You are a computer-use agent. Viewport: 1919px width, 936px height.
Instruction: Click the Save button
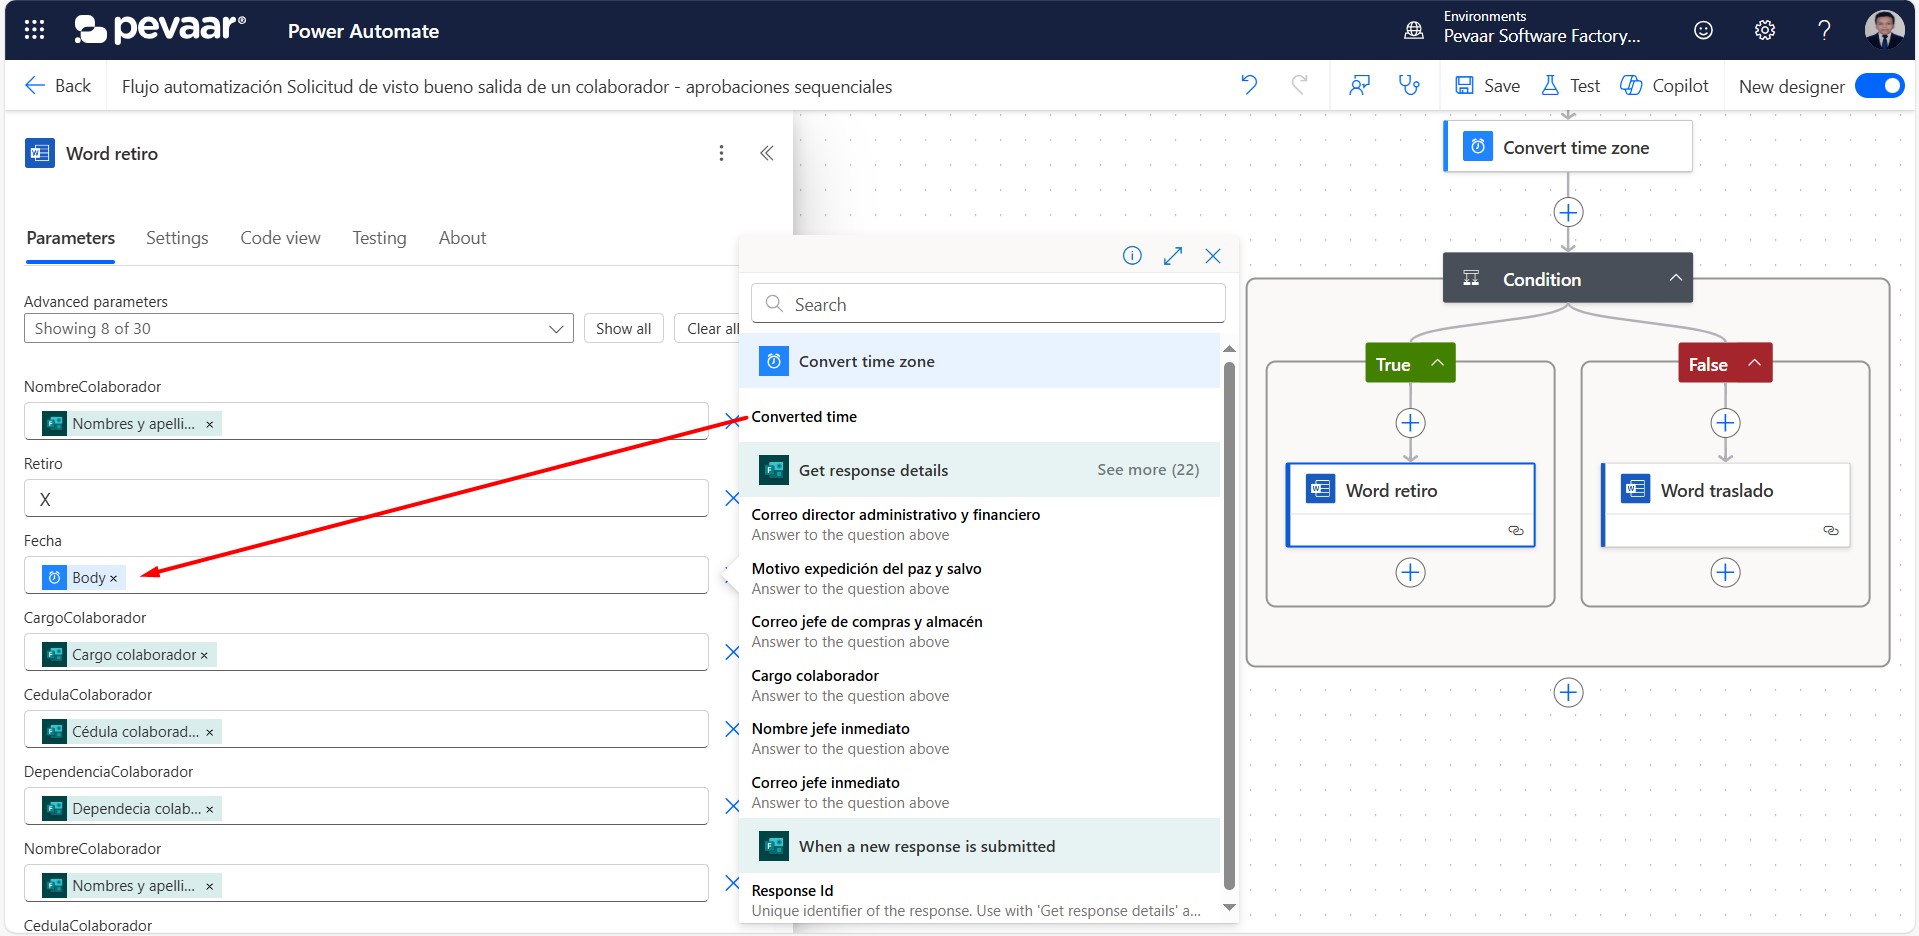pyautogui.click(x=1487, y=86)
